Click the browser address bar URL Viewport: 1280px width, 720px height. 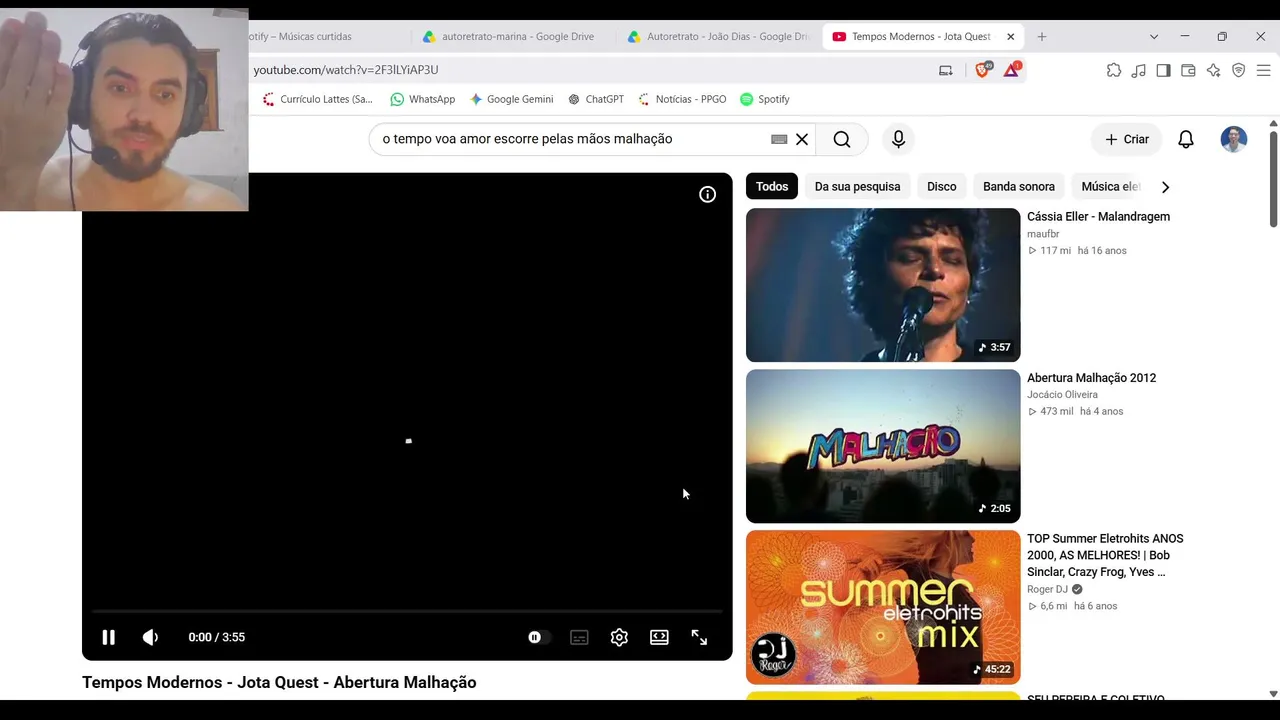346,70
